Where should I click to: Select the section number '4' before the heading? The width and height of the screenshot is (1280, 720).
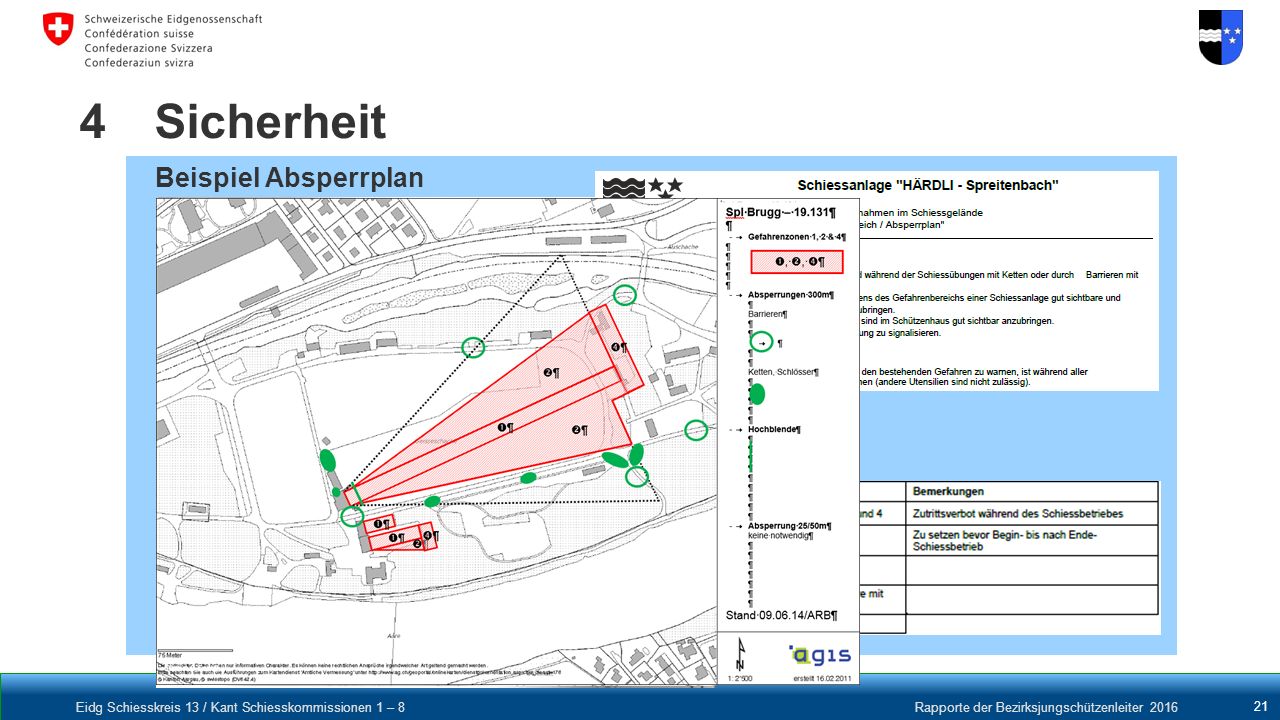click(x=93, y=122)
